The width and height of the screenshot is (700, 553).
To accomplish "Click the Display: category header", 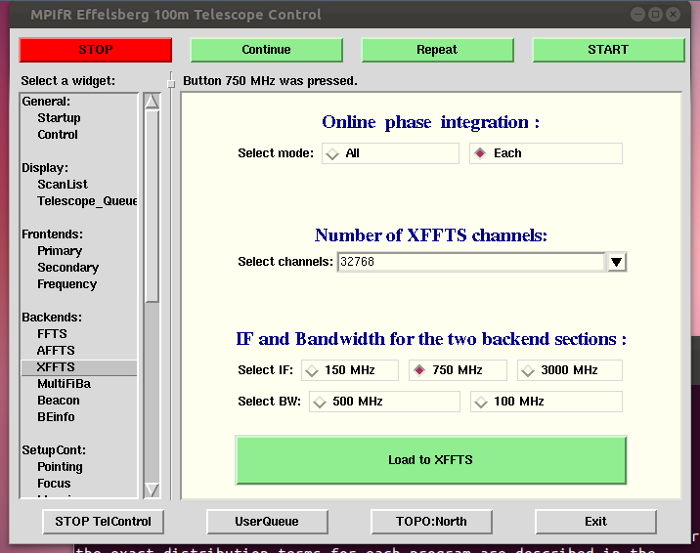I will [45, 168].
